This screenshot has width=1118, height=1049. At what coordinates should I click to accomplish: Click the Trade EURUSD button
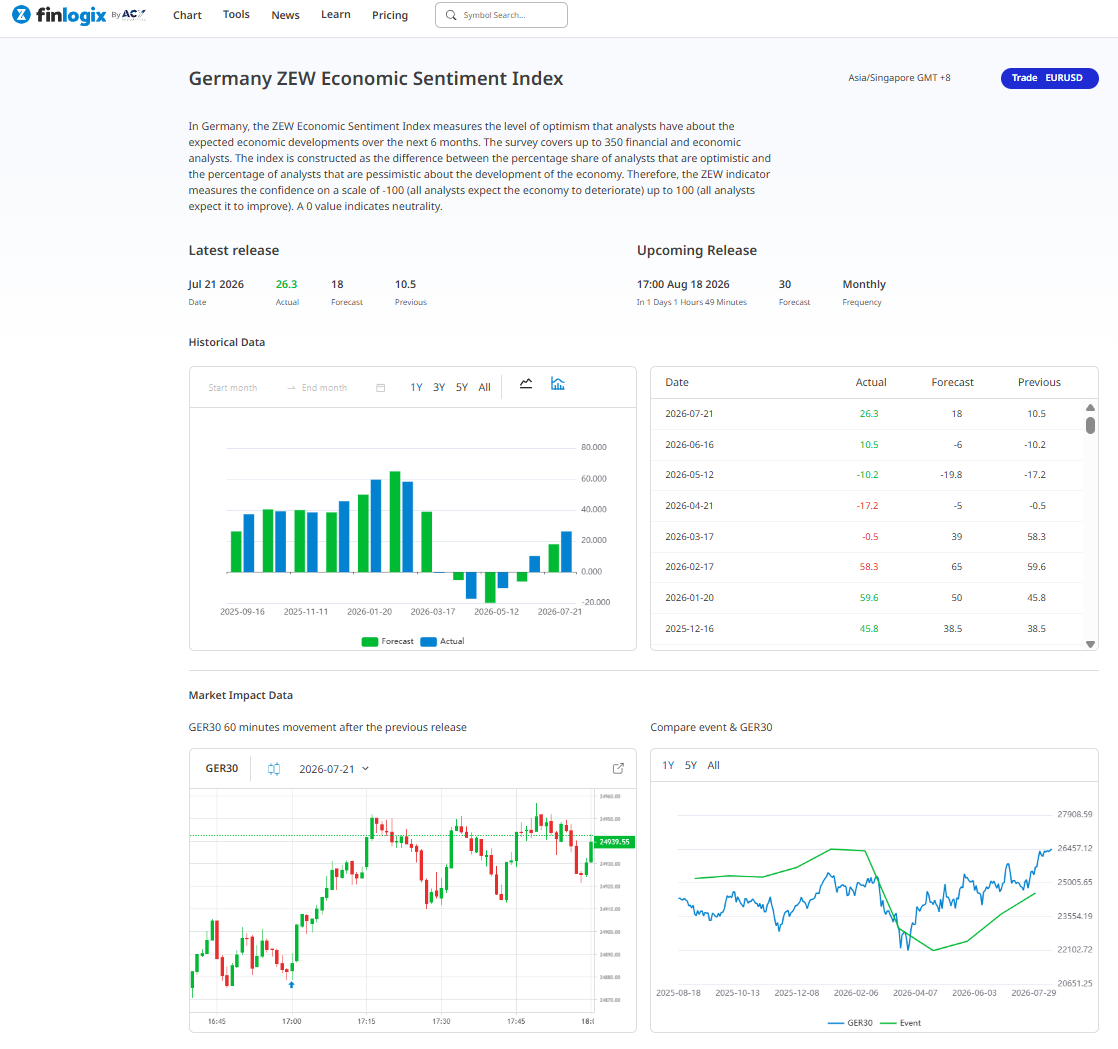point(1050,78)
